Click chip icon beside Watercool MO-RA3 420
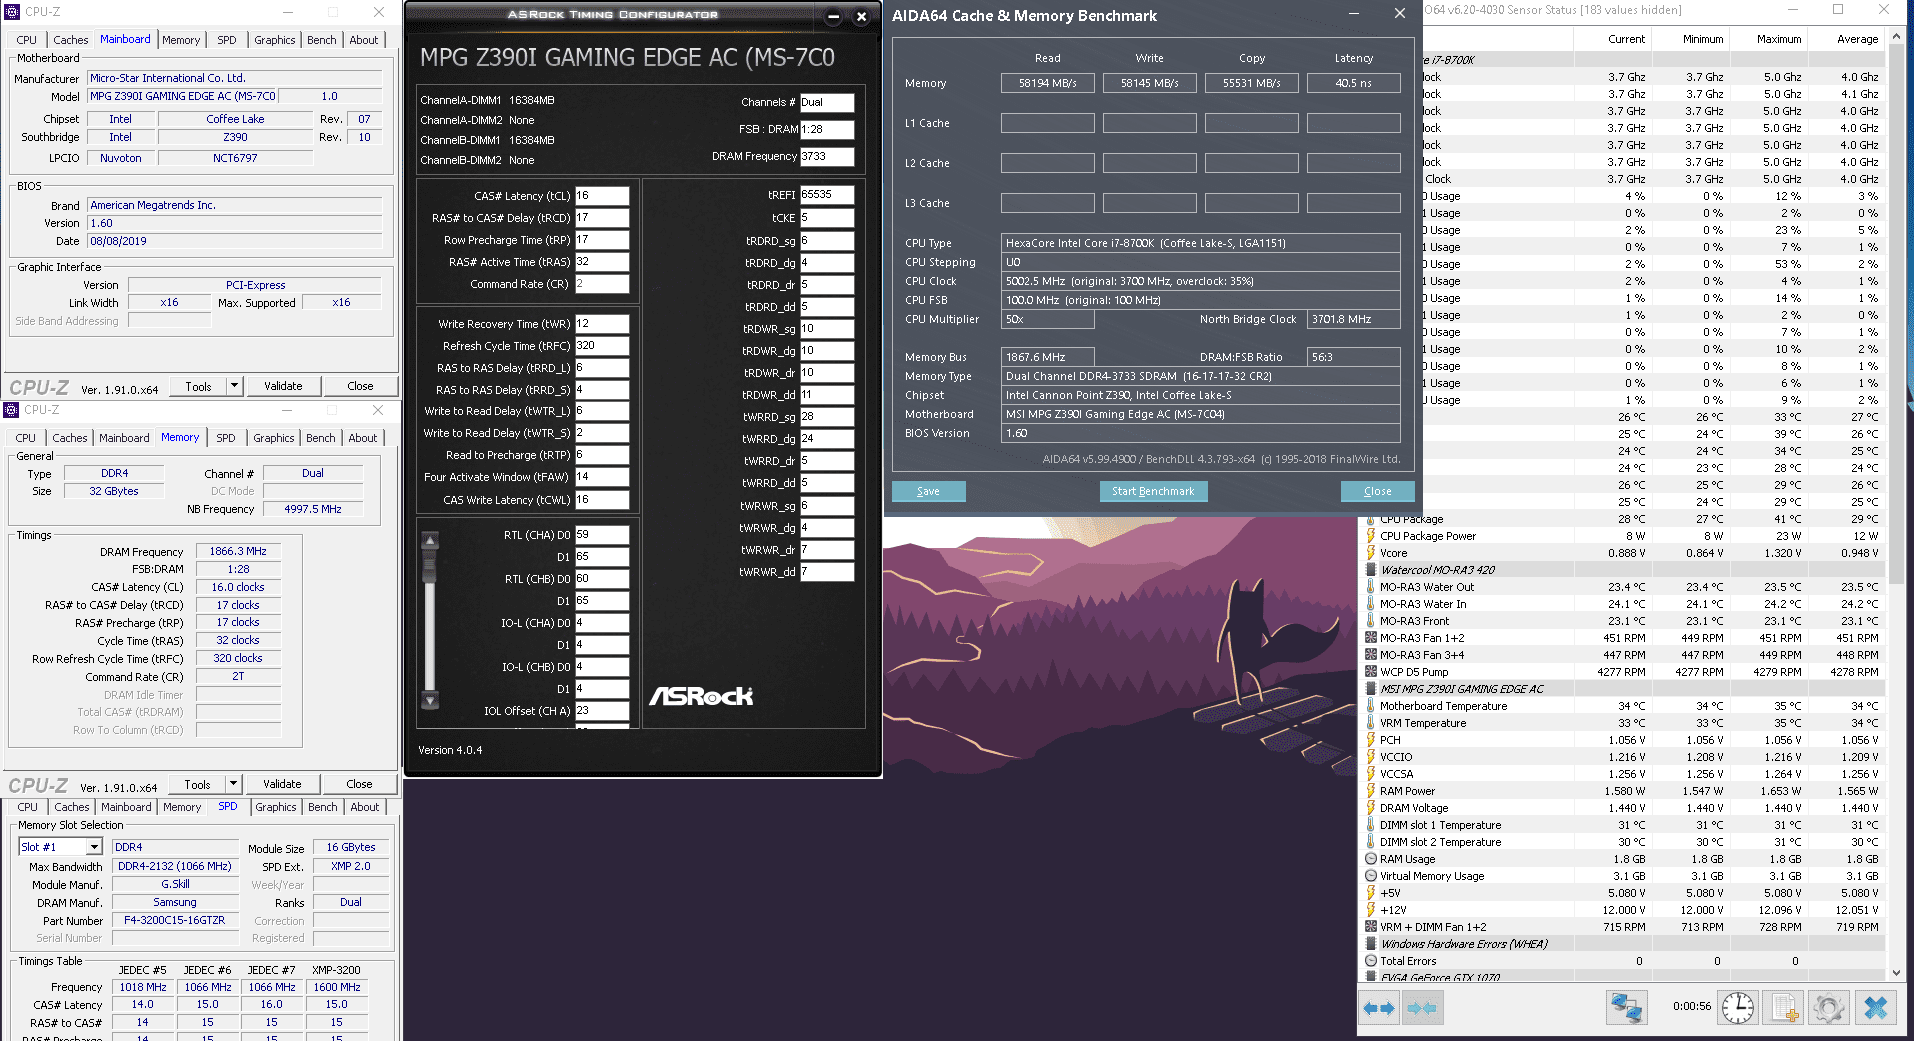Image resolution: width=1914 pixels, height=1041 pixels. coord(1371,570)
